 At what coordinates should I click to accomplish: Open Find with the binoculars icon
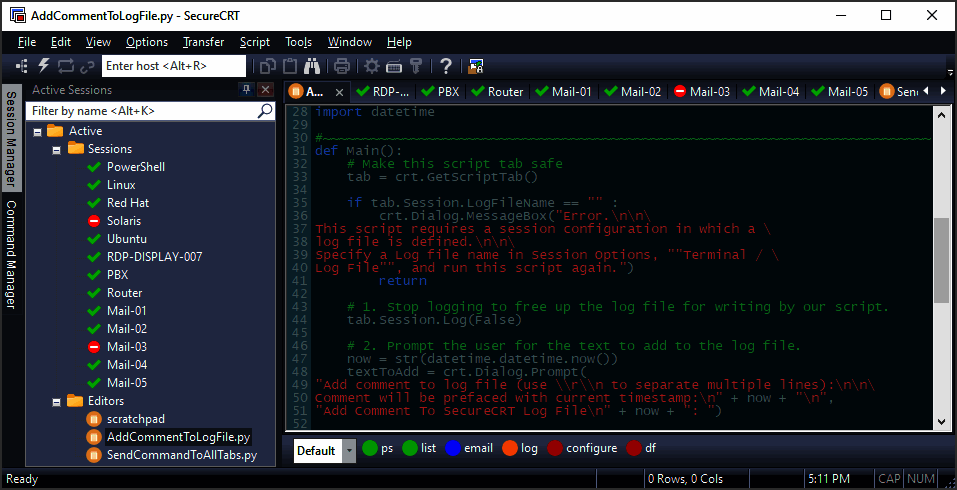point(312,66)
